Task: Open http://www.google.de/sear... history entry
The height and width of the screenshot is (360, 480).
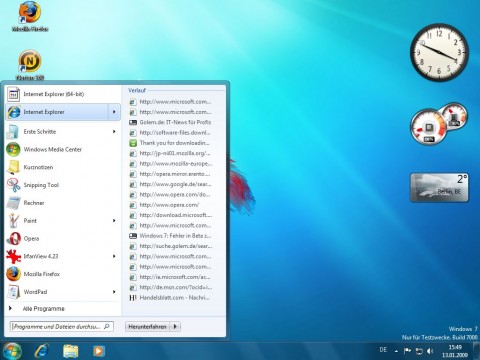Action: (170, 184)
